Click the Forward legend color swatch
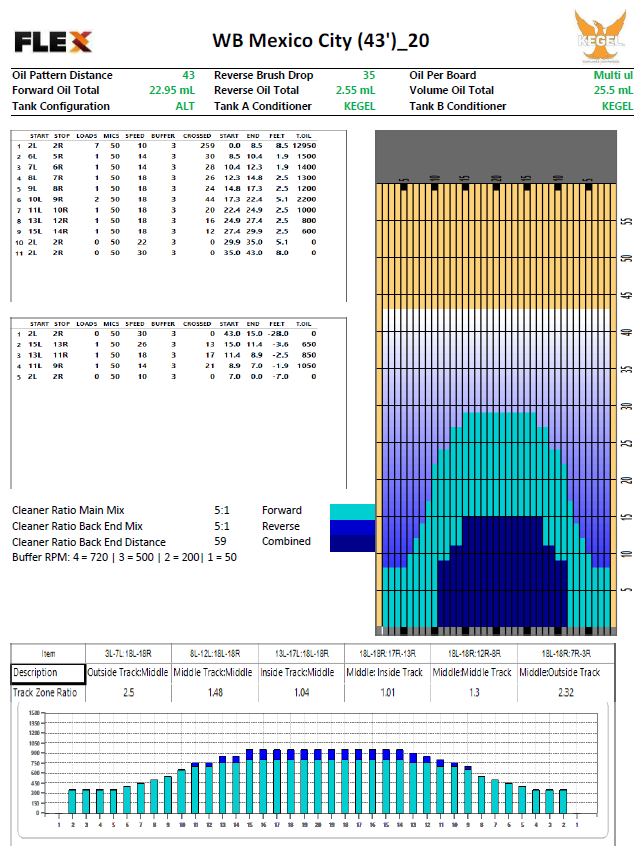The width and height of the screenshot is (634, 865). (x=352, y=511)
